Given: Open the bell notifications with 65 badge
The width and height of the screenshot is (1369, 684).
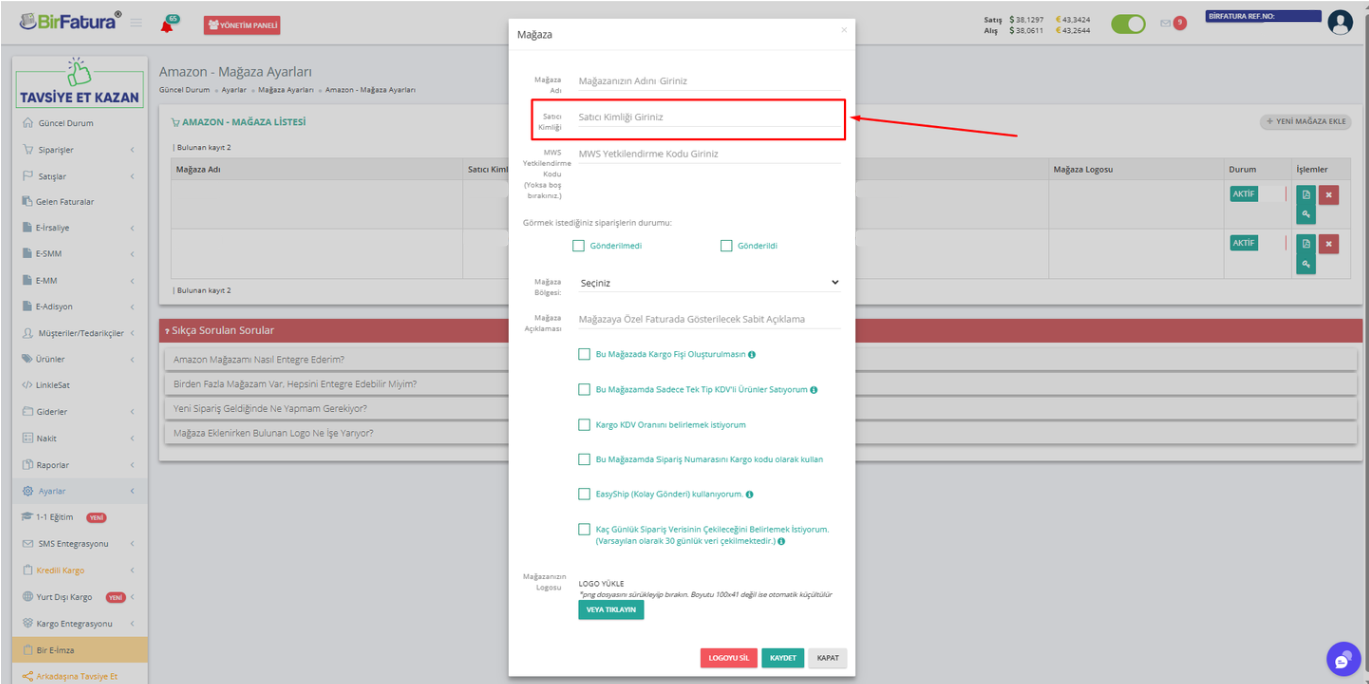Looking at the screenshot, I should coord(169,24).
